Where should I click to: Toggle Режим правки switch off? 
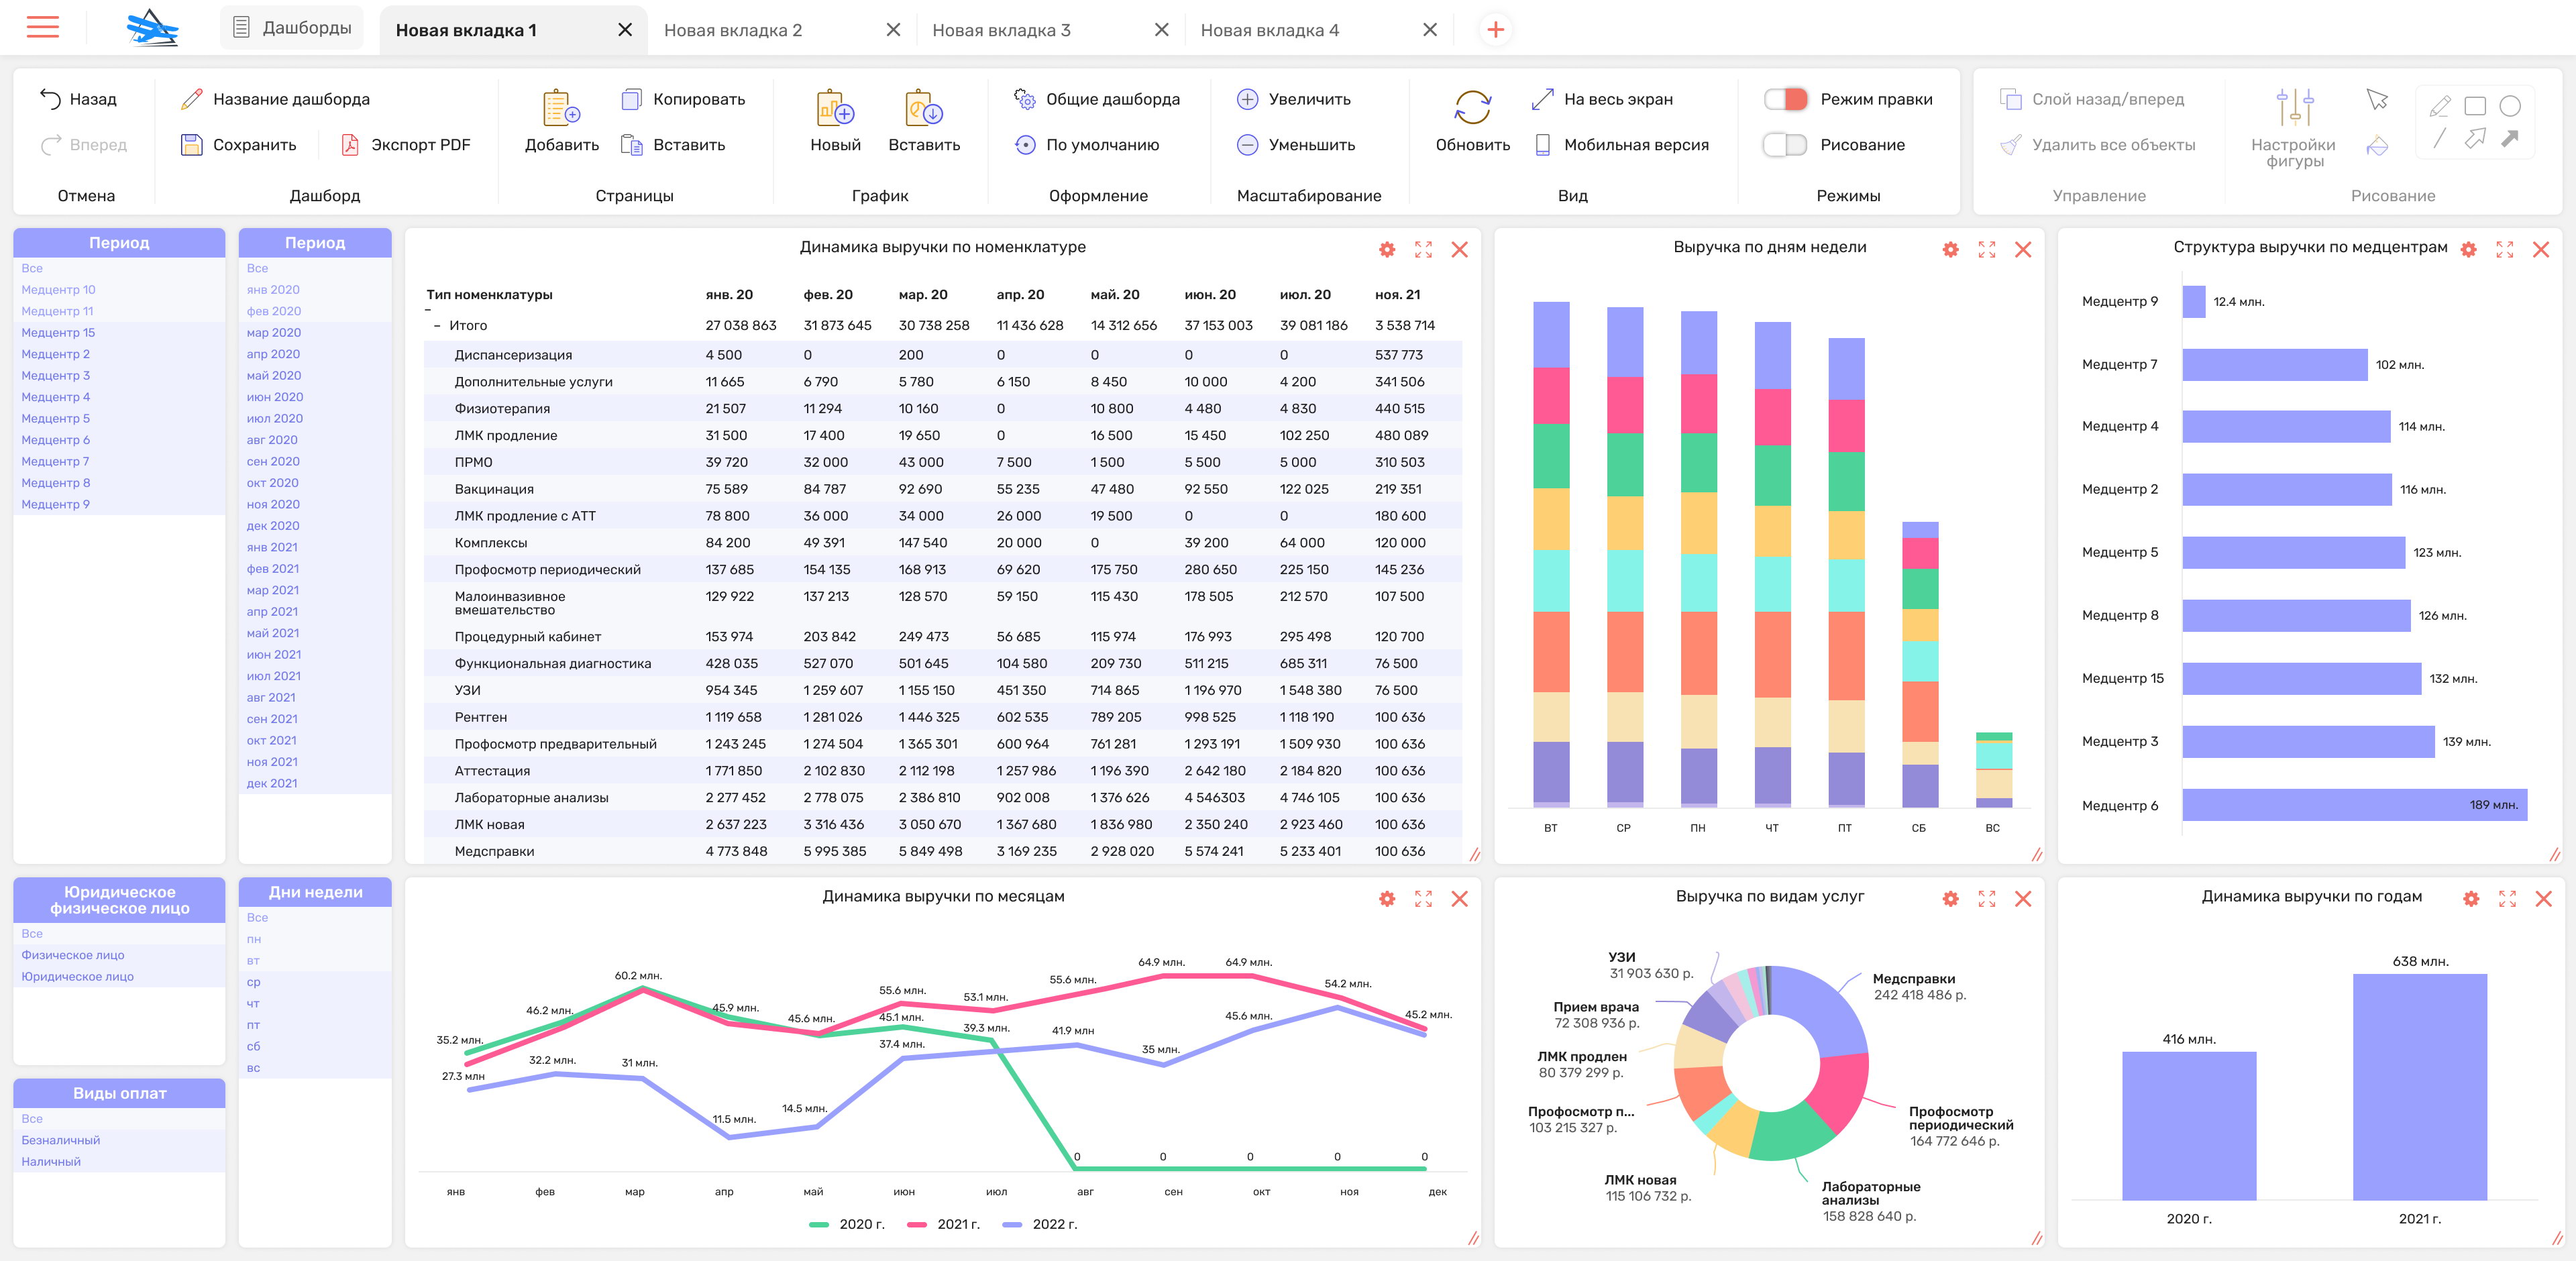(1785, 99)
